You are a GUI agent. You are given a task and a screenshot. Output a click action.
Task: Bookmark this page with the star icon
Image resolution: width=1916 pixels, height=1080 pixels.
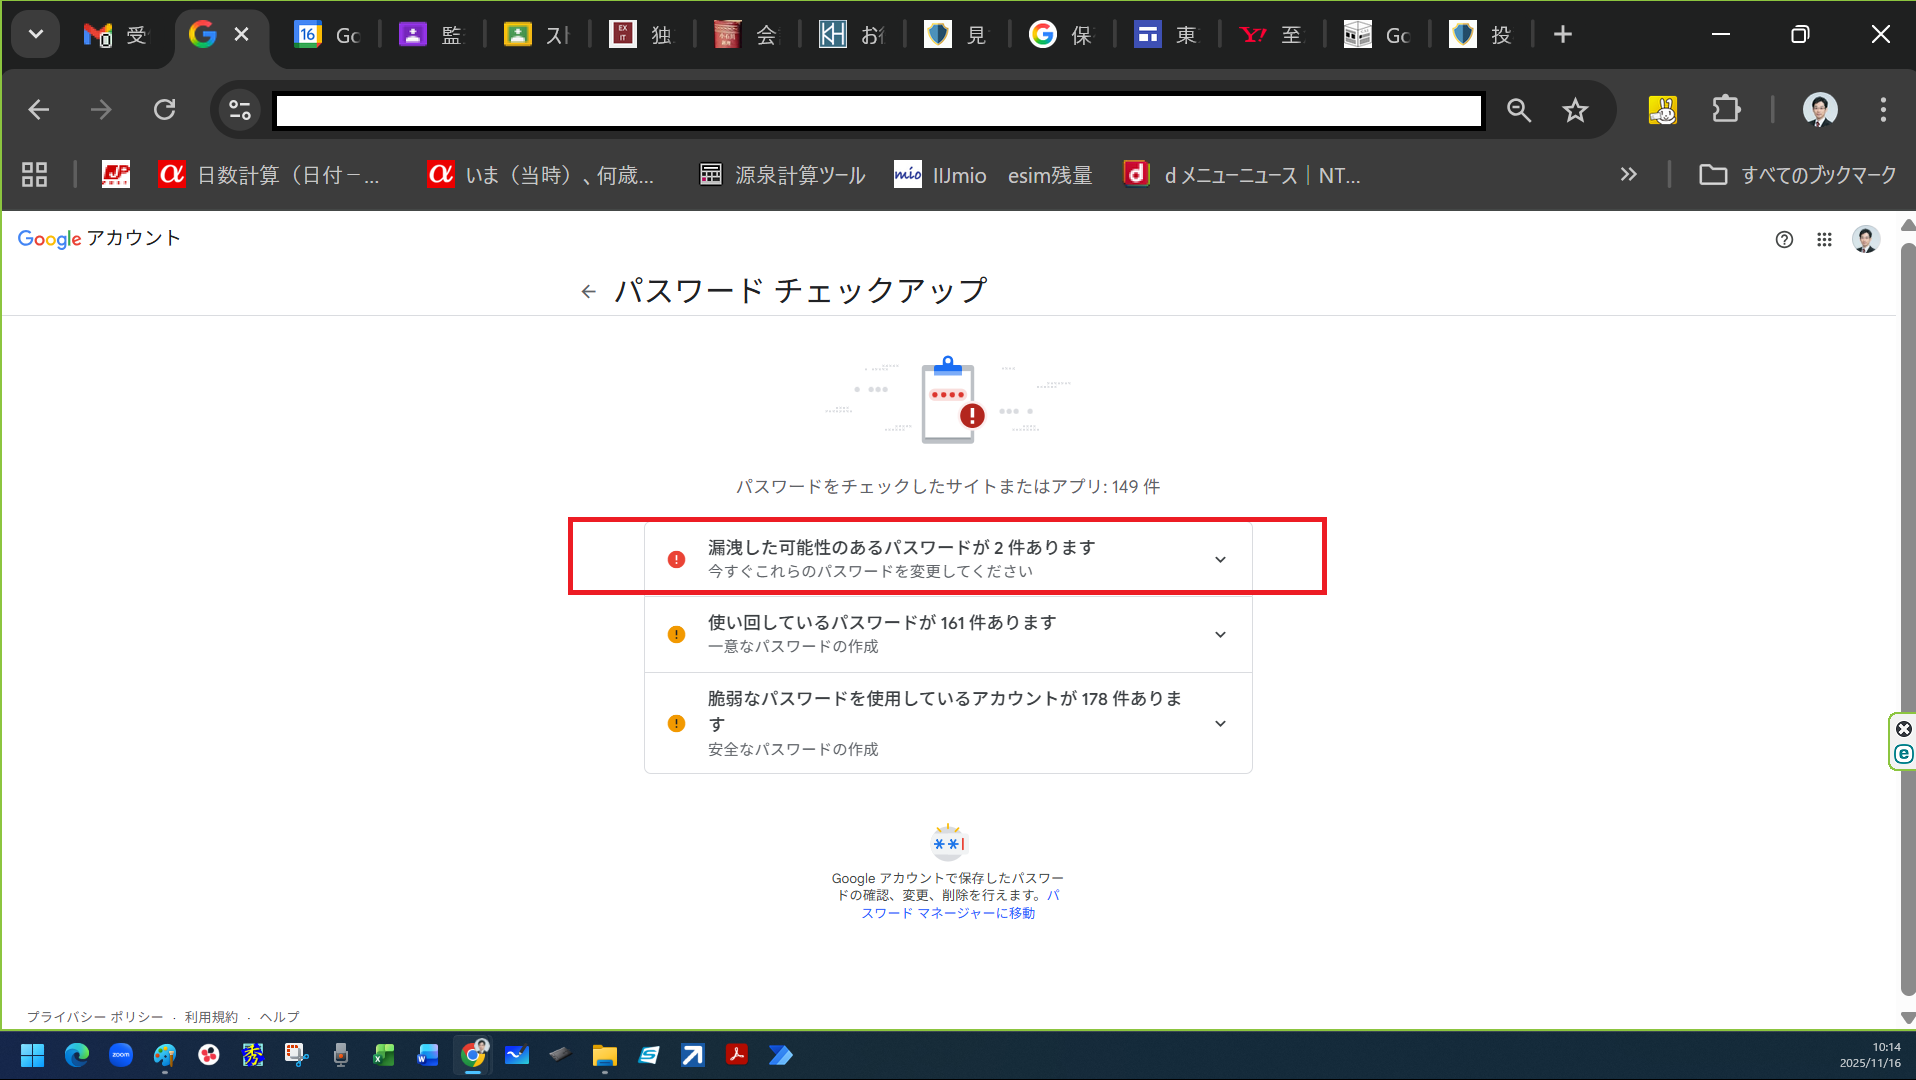(x=1575, y=110)
